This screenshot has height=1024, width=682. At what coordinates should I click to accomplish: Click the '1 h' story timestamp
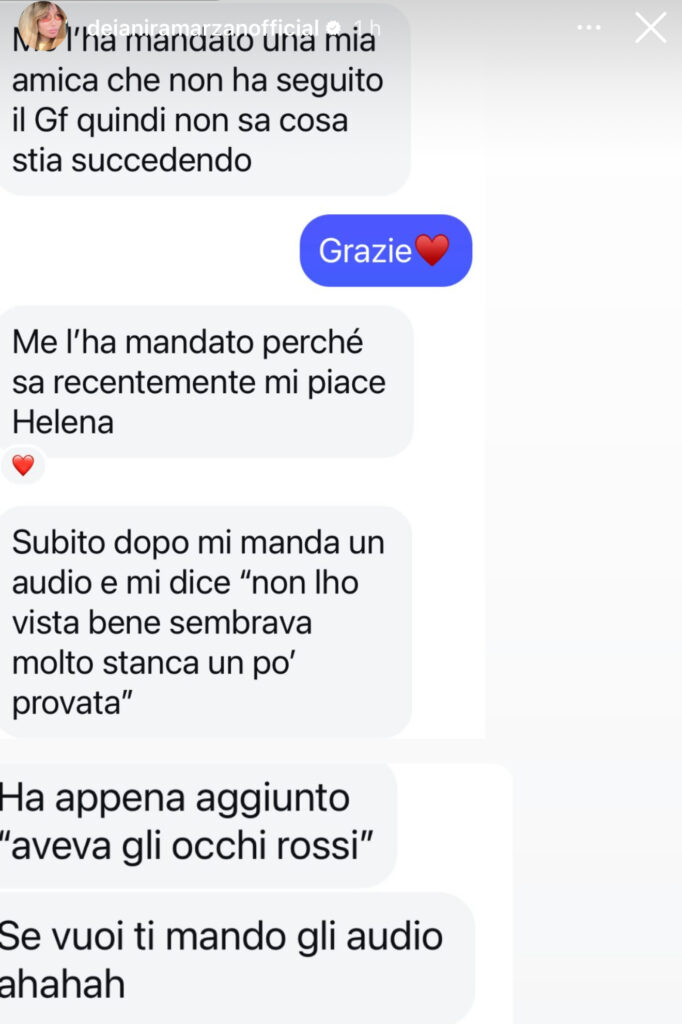tap(366, 28)
